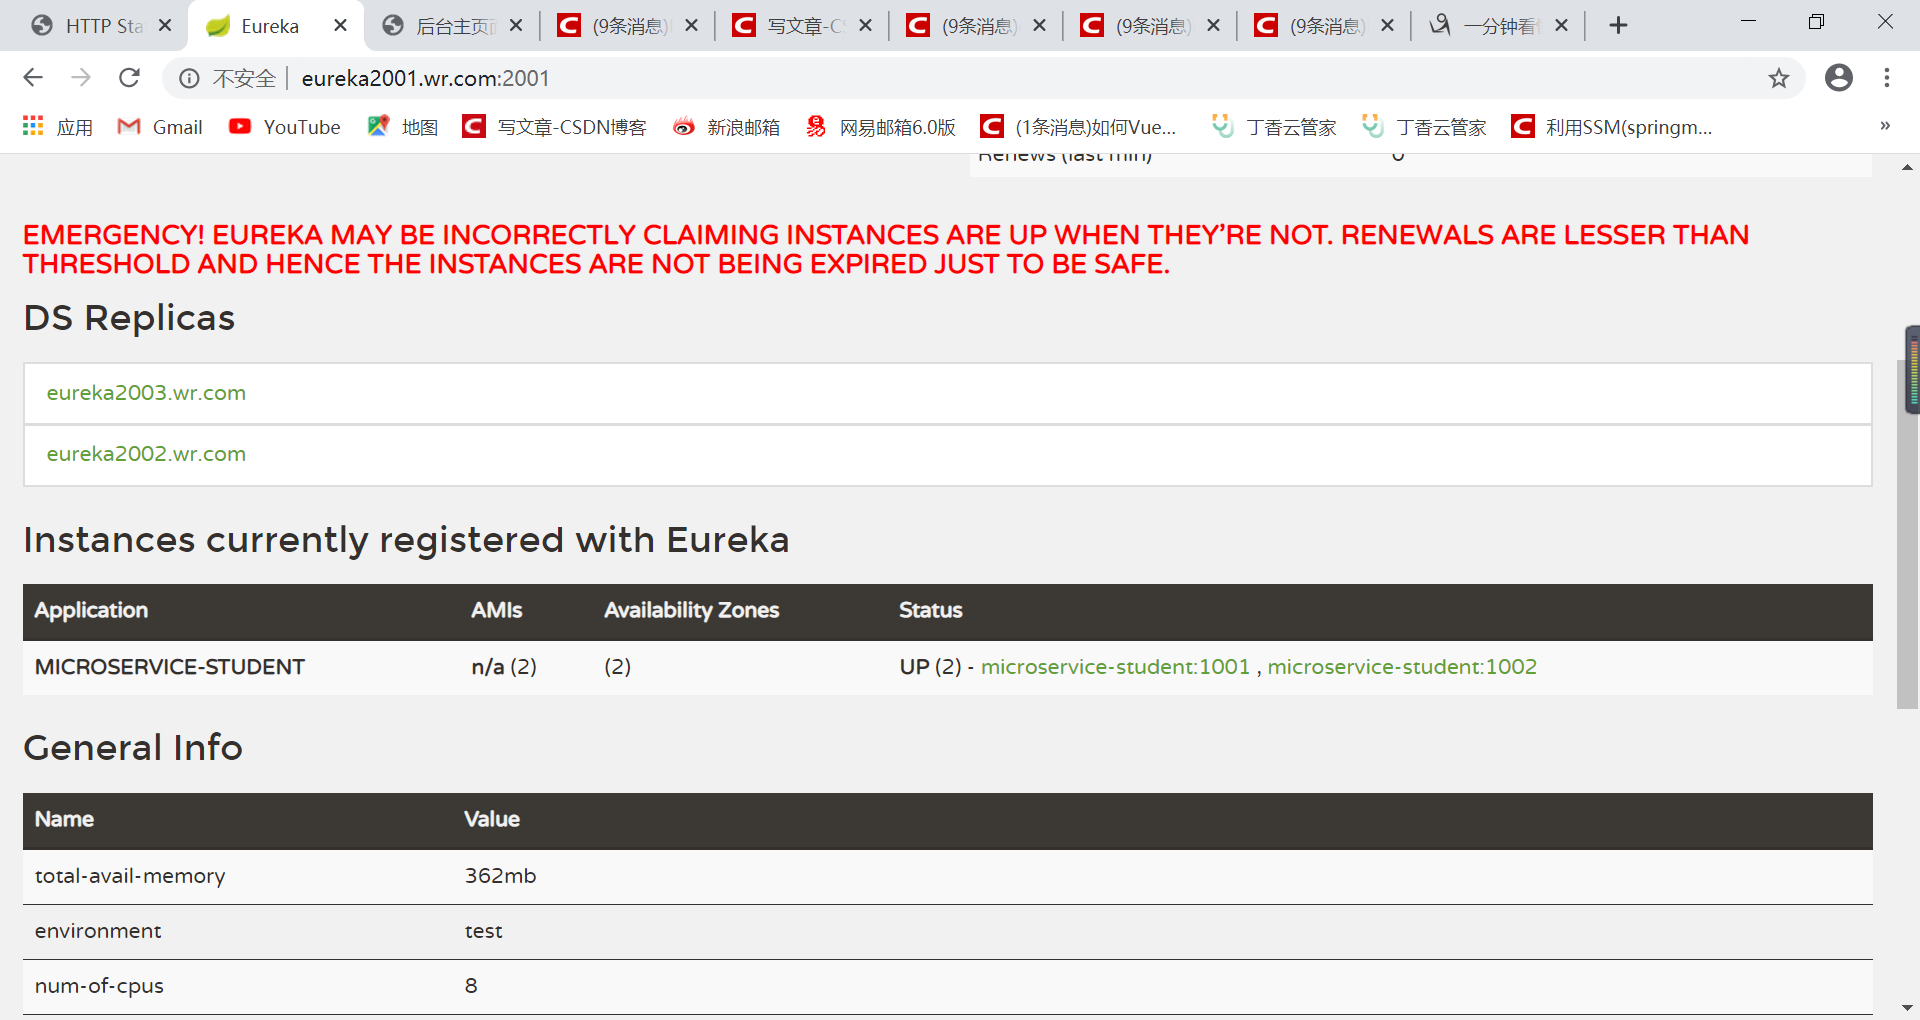Close the 写文章-C tab
1920x1020 pixels.
(x=866, y=26)
